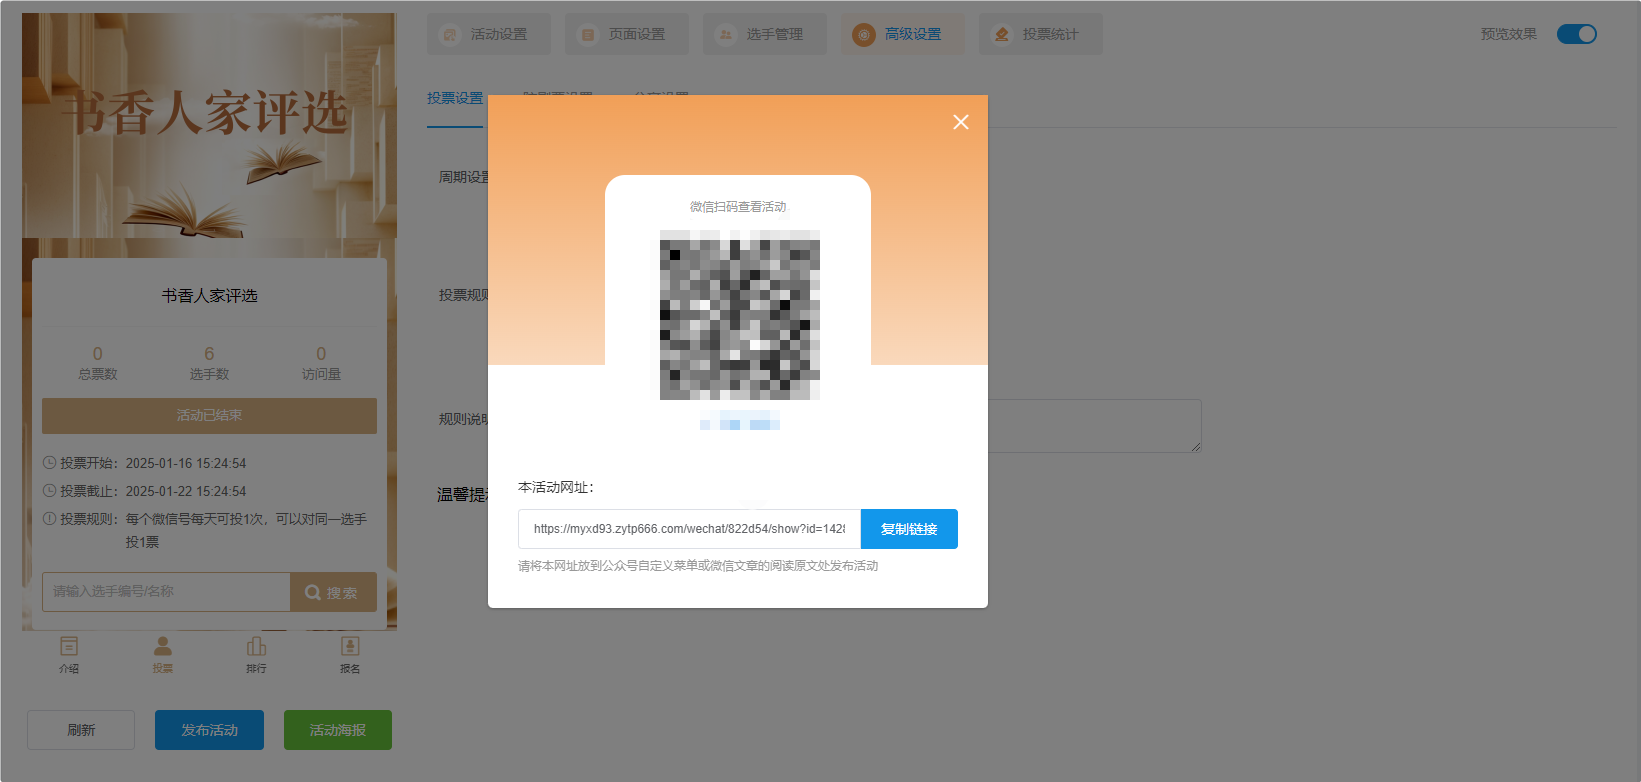
Task: Click the 本活动网址 label
Action: tap(556, 487)
